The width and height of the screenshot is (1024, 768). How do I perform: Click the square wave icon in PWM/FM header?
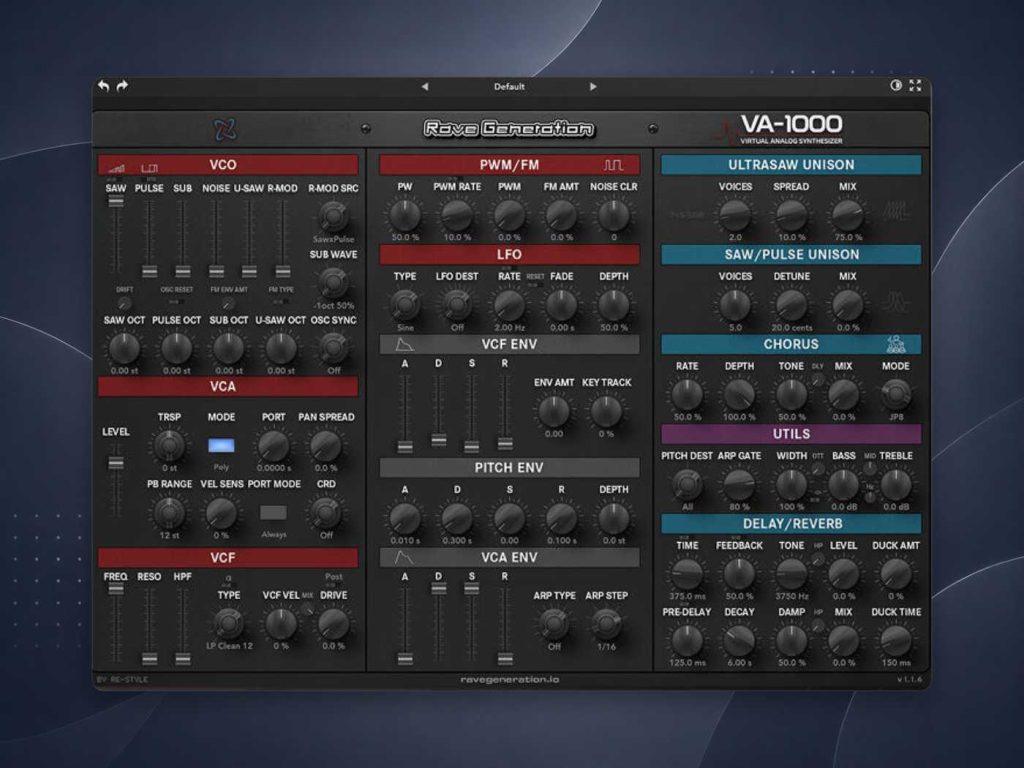613,165
